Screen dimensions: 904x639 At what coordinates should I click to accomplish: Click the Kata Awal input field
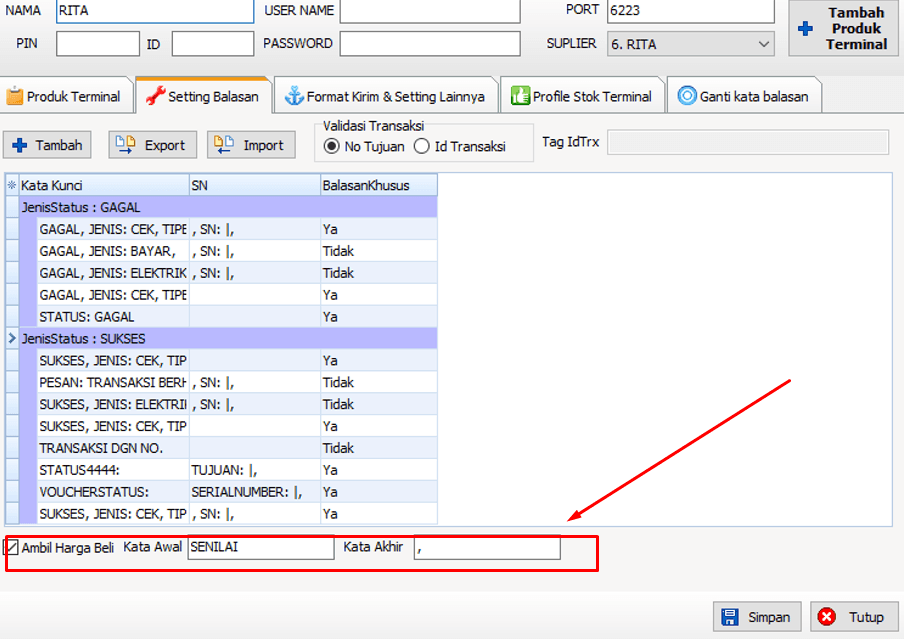pos(260,548)
